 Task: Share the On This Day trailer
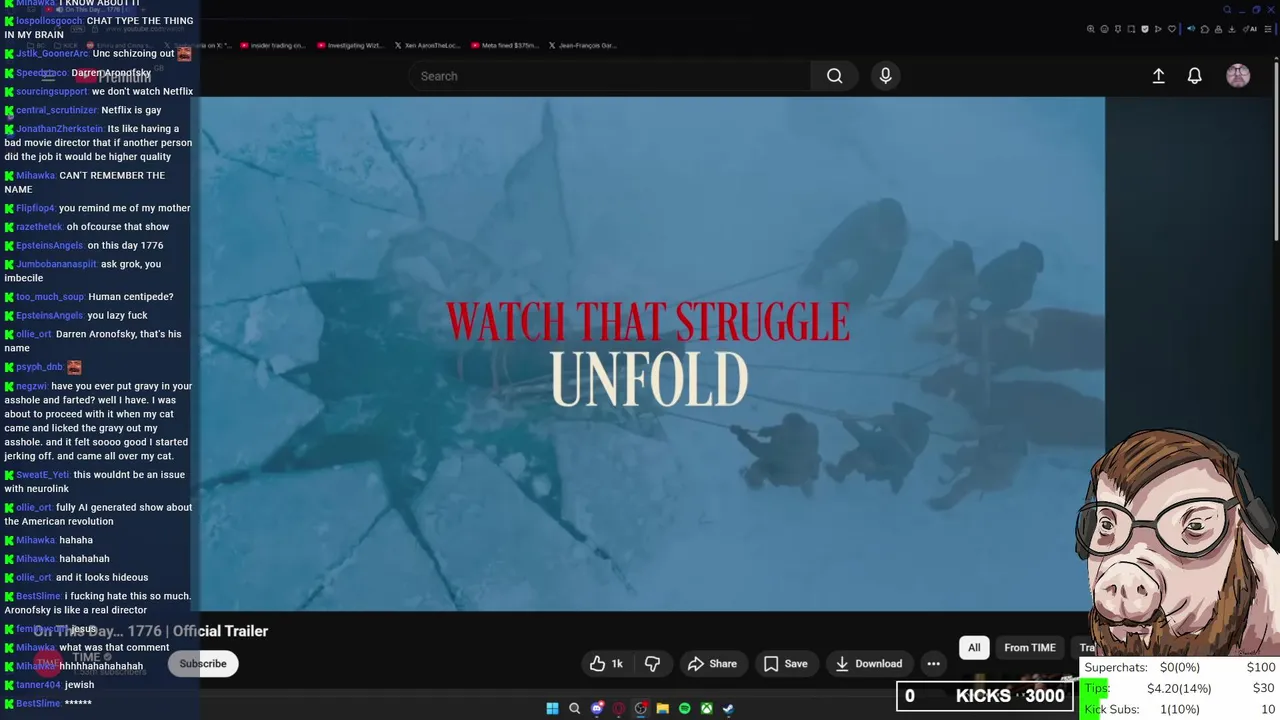pos(712,664)
